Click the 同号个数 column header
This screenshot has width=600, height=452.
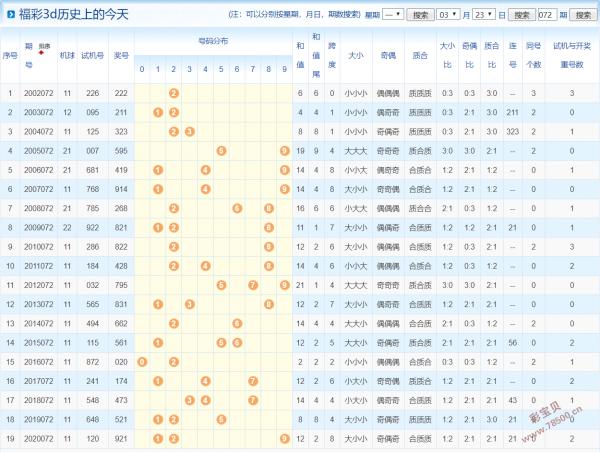533,55
